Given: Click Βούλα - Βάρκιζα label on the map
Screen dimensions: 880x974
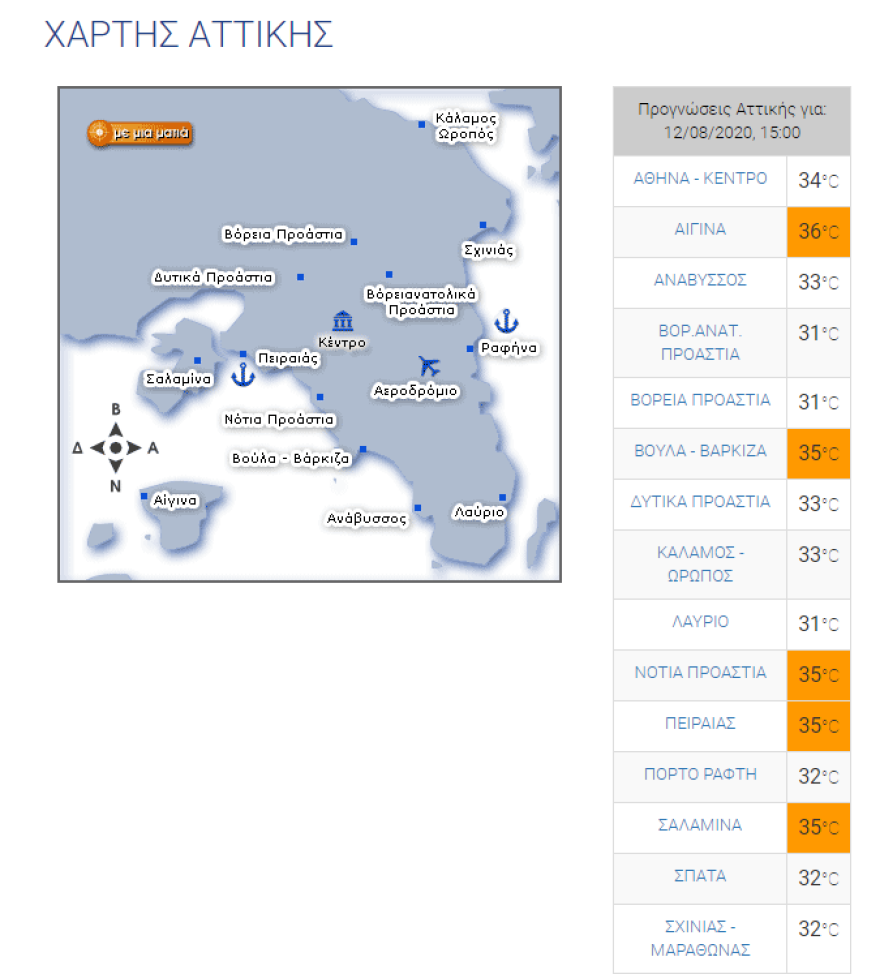Looking at the screenshot, I should [290, 458].
